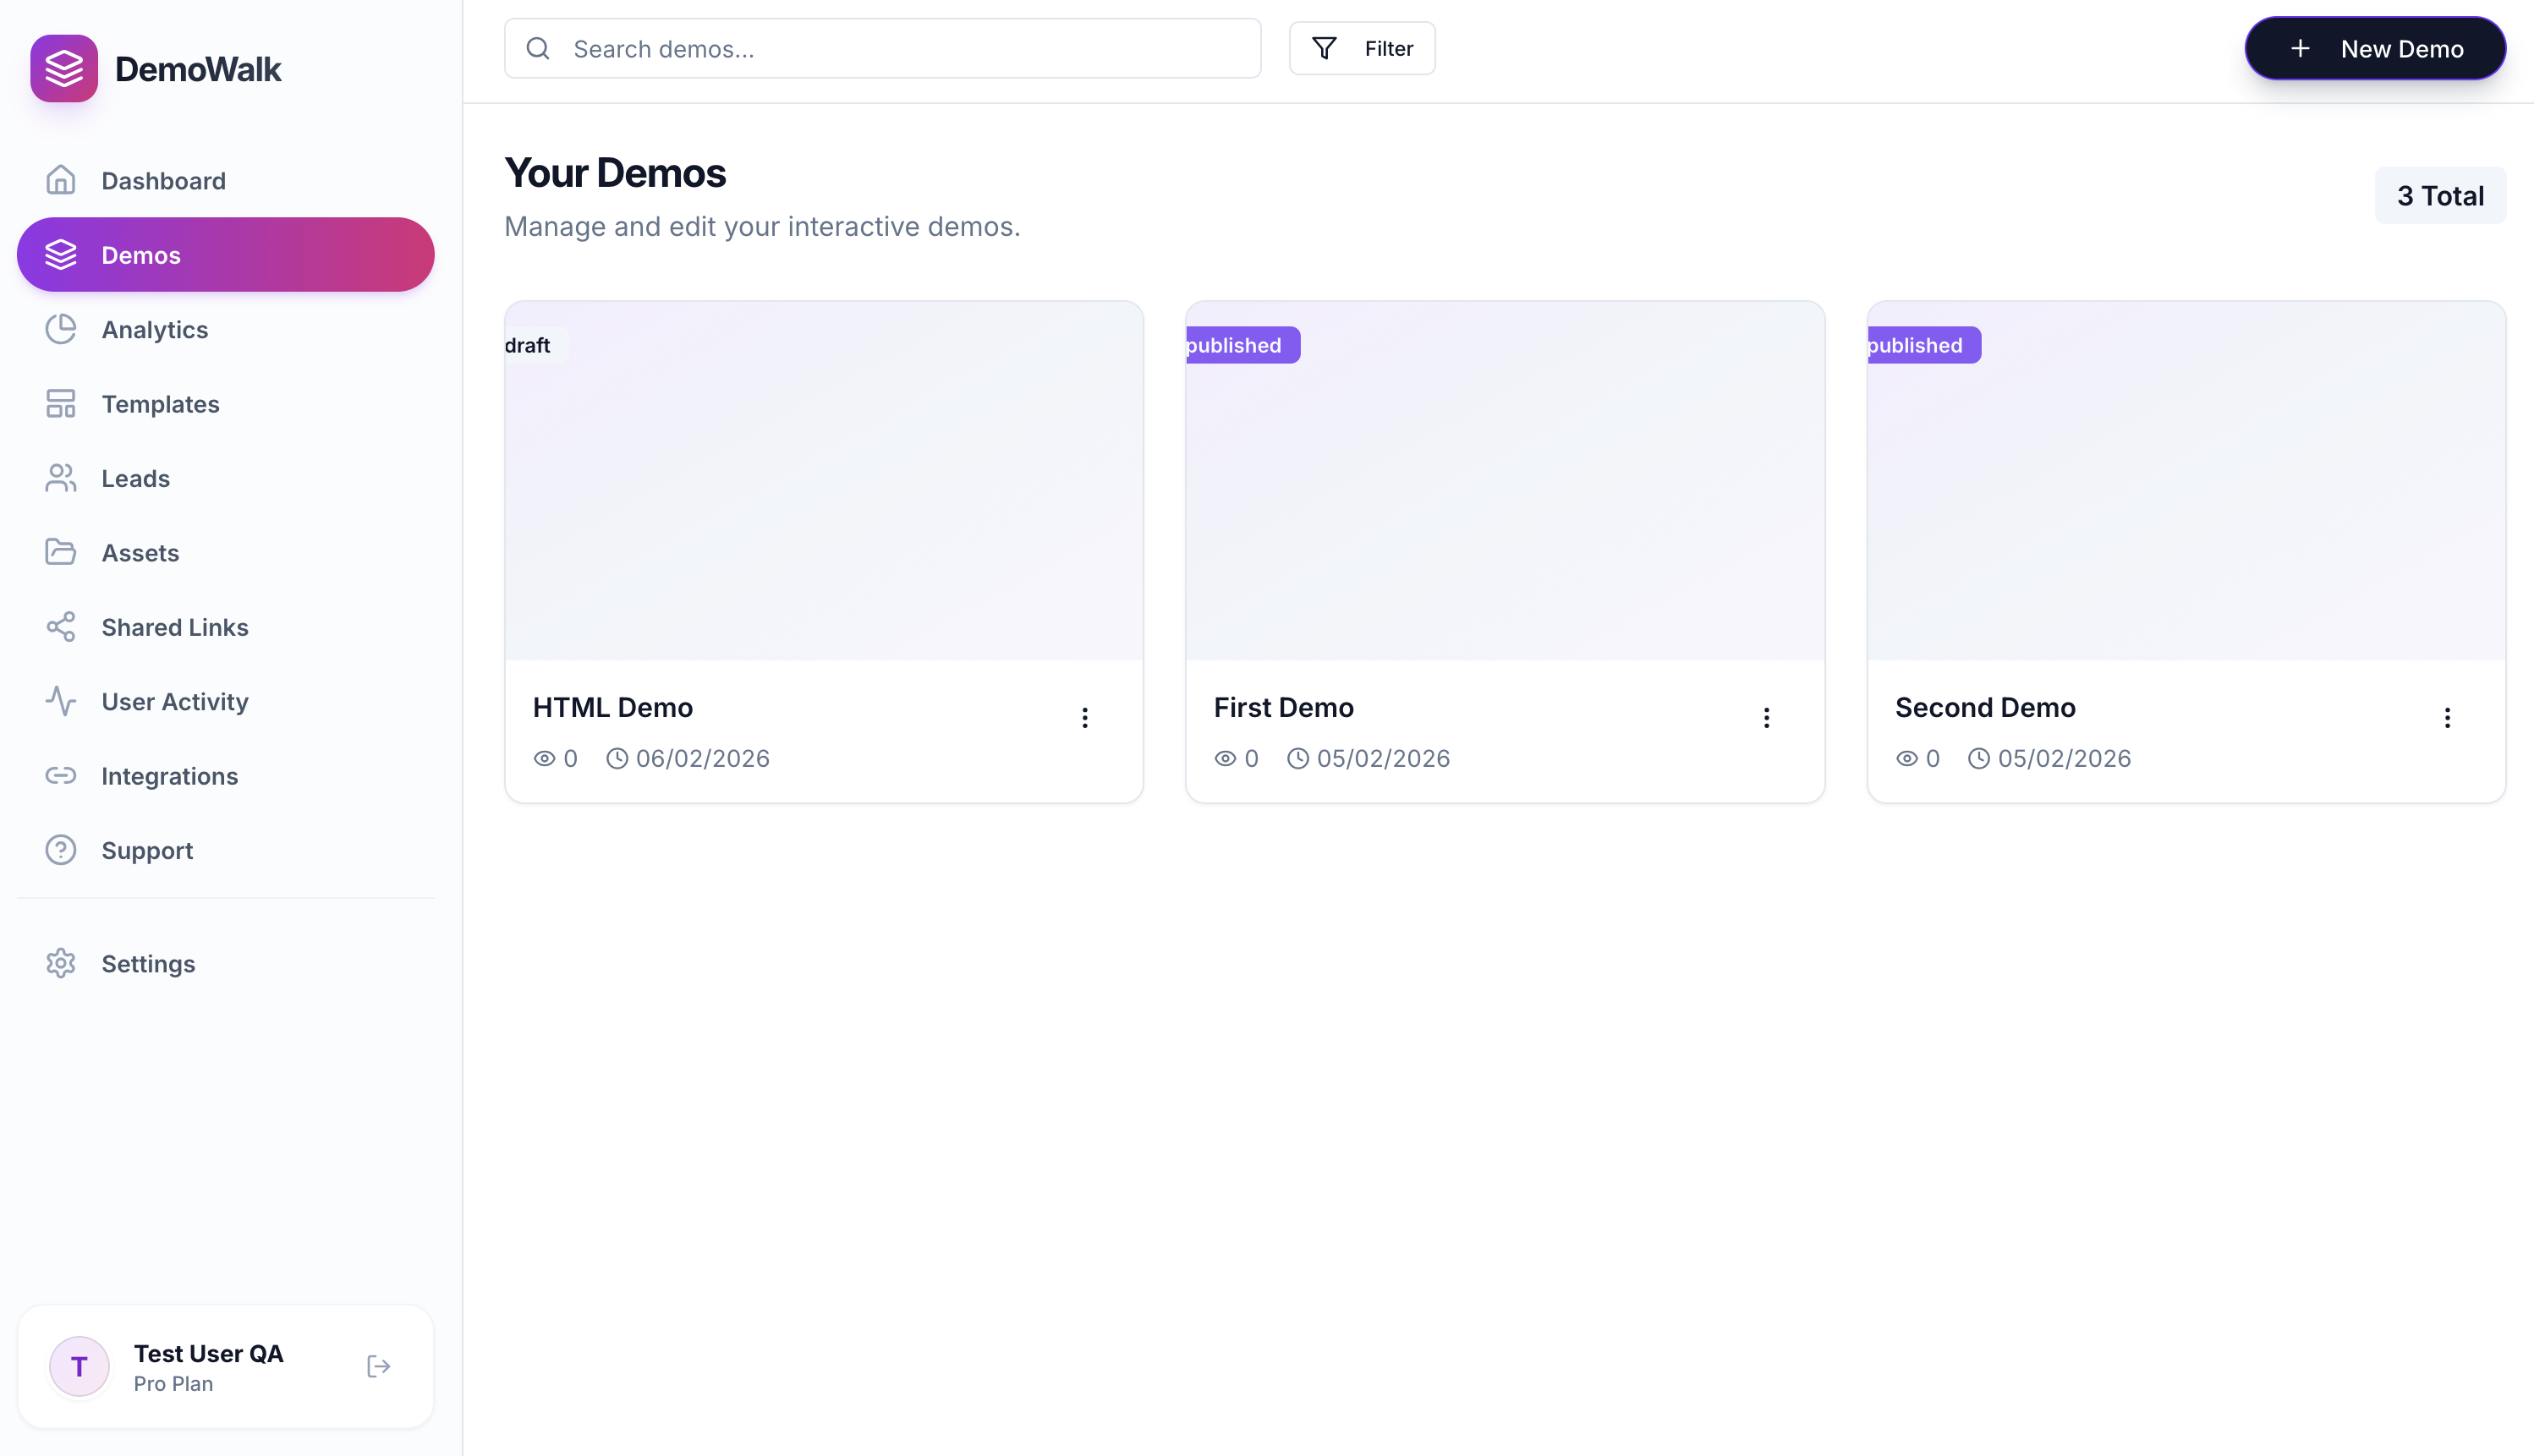This screenshot has width=2534, height=1456.
Task: Click the Analytics pie chart icon
Action: 61,329
